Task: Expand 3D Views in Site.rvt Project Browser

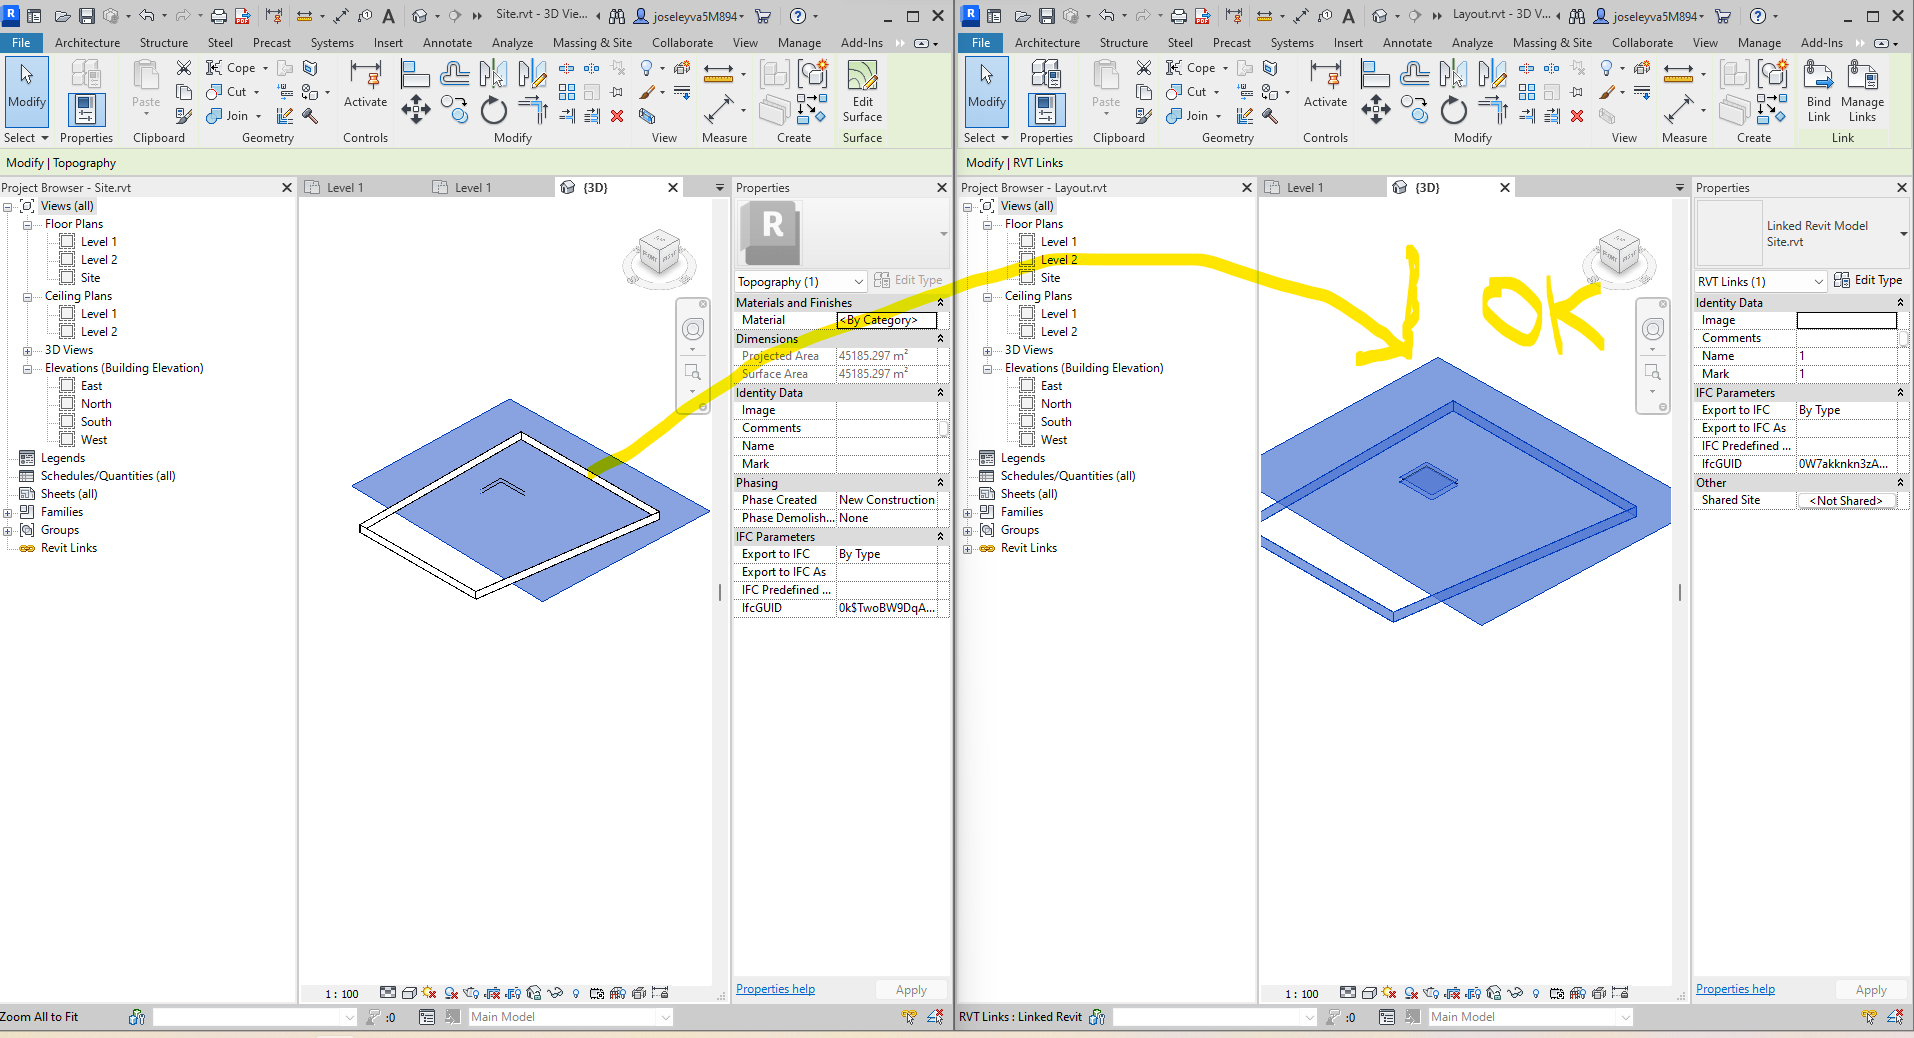Action: [27, 351]
